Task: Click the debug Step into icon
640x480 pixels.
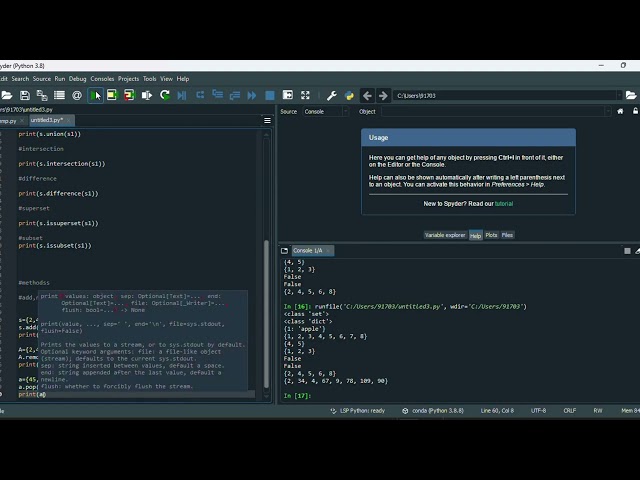Action: pos(218,96)
